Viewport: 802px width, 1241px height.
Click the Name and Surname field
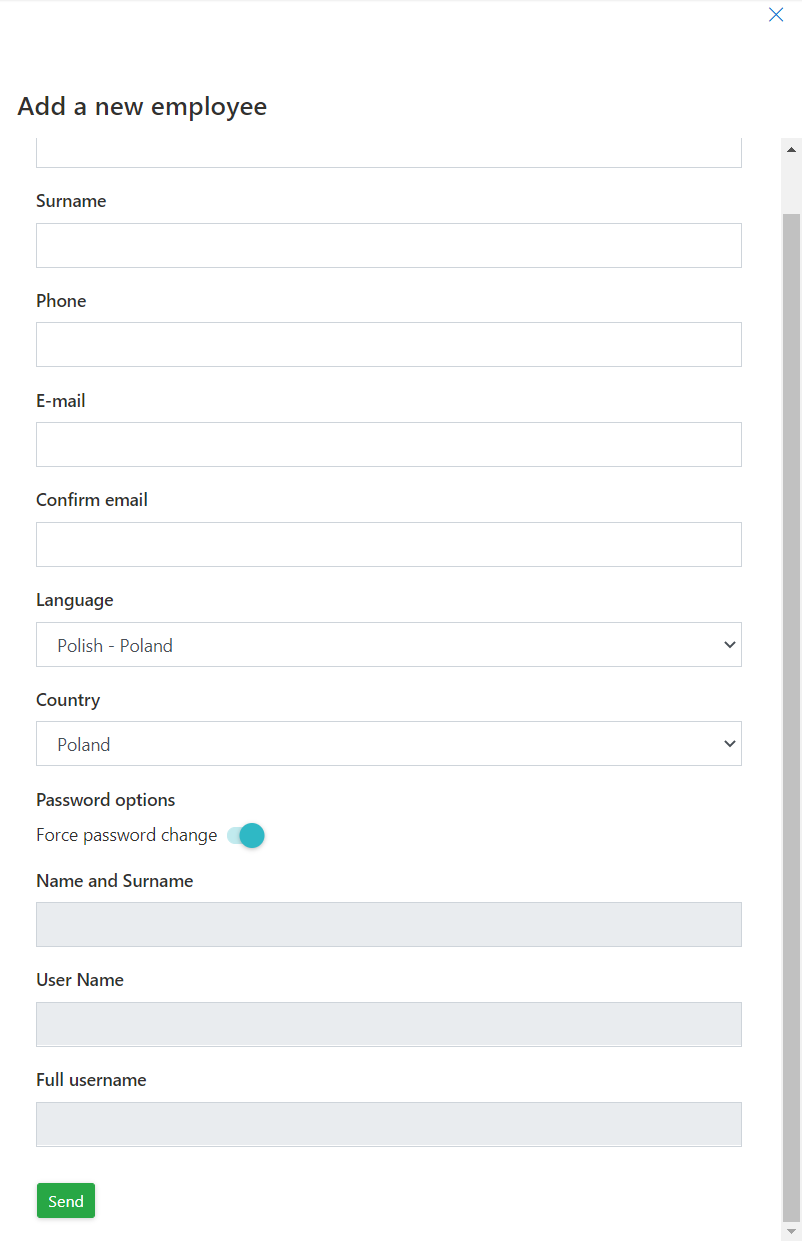tap(388, 925)
